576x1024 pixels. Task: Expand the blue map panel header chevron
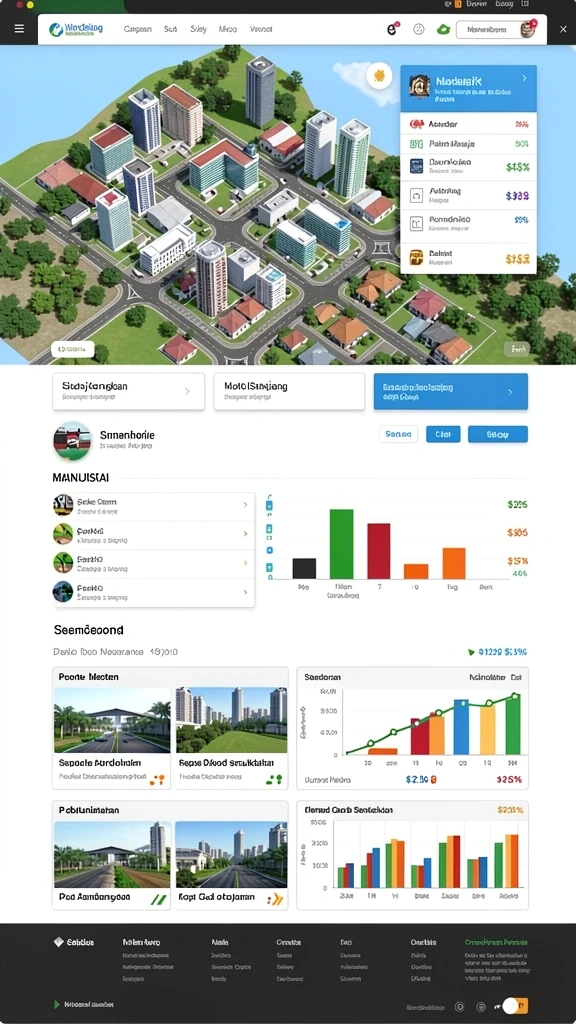[x=524, y=78]
